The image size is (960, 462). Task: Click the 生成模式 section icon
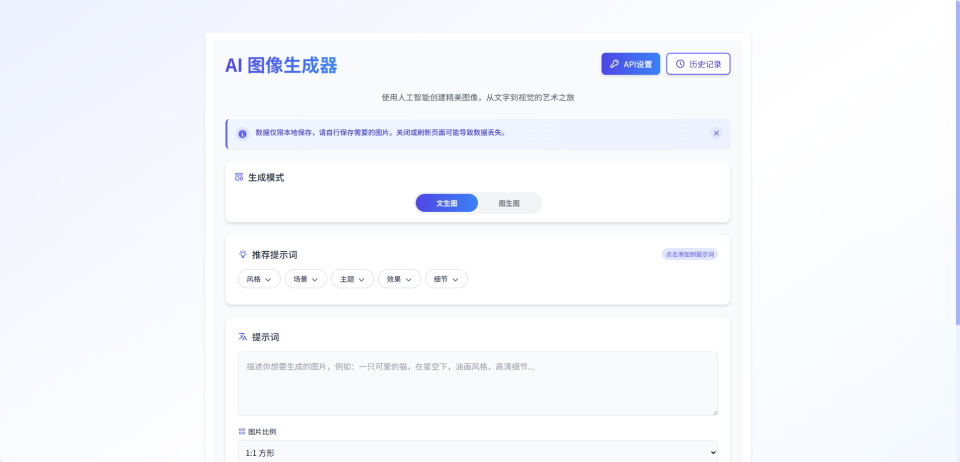point(239,177)
